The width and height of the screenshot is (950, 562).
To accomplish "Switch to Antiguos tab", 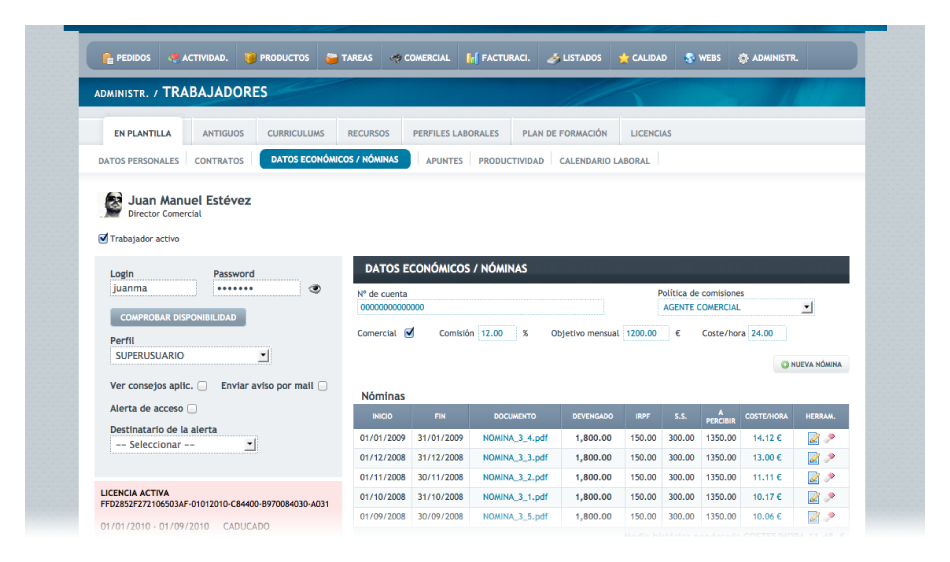I will click(x=223, y=133).
